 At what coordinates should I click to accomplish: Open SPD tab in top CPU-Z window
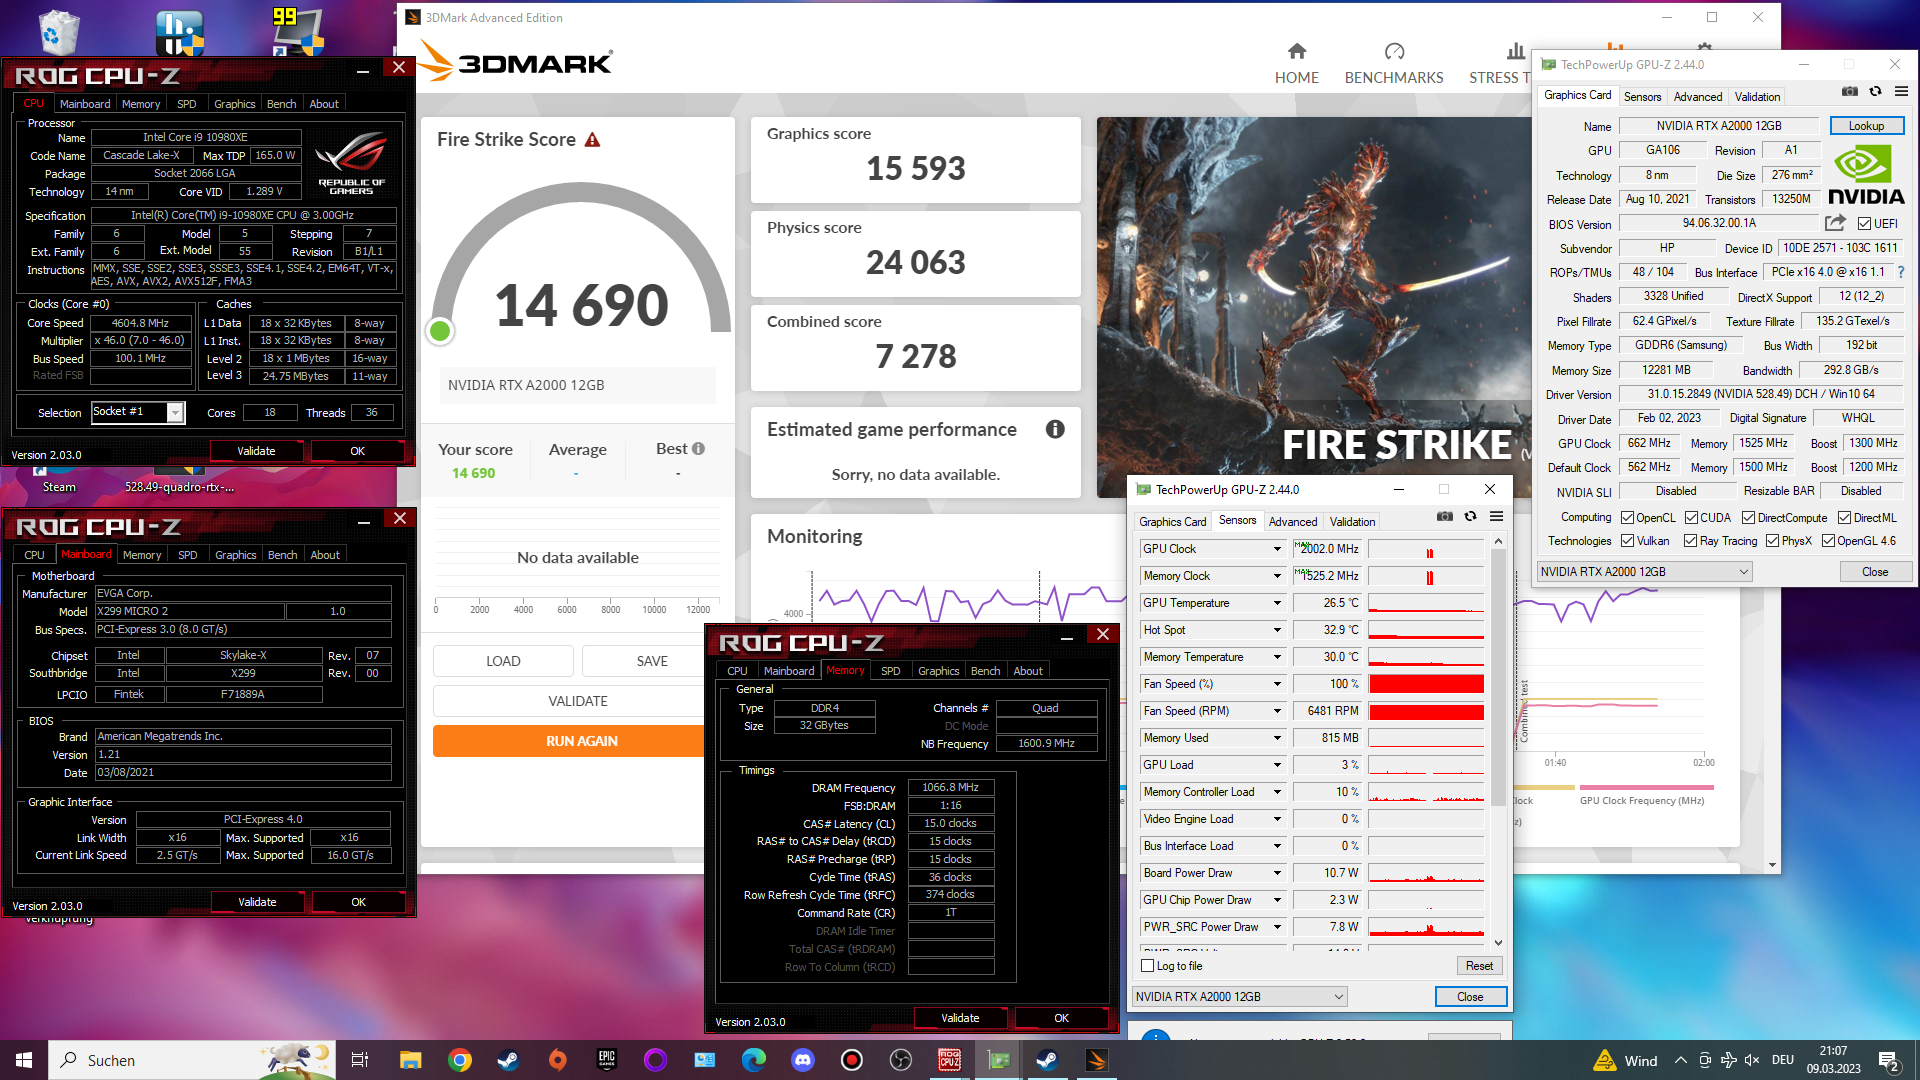click(x=186, y=104)
